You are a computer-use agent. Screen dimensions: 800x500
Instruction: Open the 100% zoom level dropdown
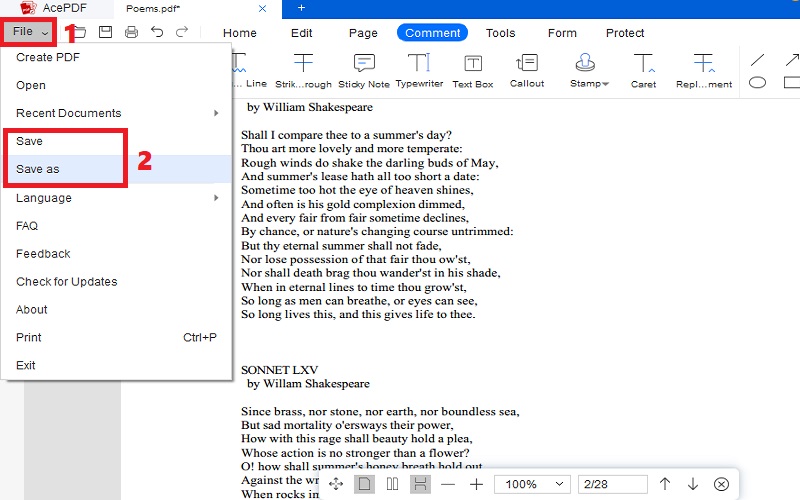[x=533, y=484]
